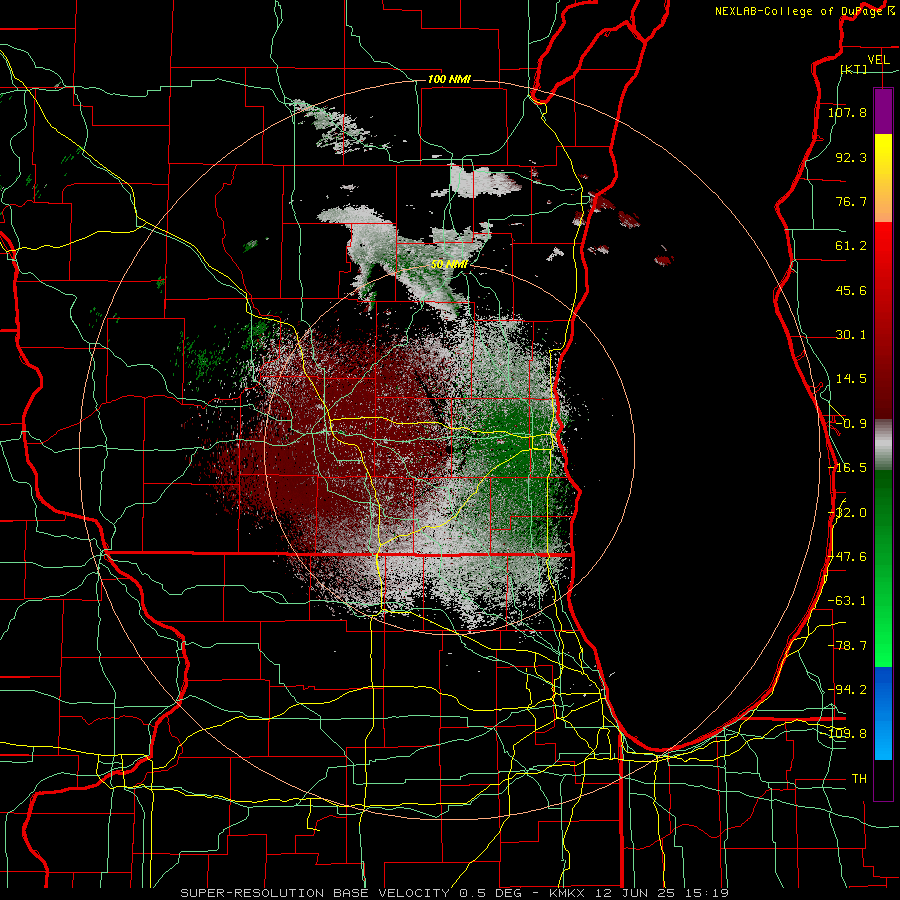The image size is (900, 900).
Task: Click the 107.8 velocity scale value
Action: click(847, 112)
